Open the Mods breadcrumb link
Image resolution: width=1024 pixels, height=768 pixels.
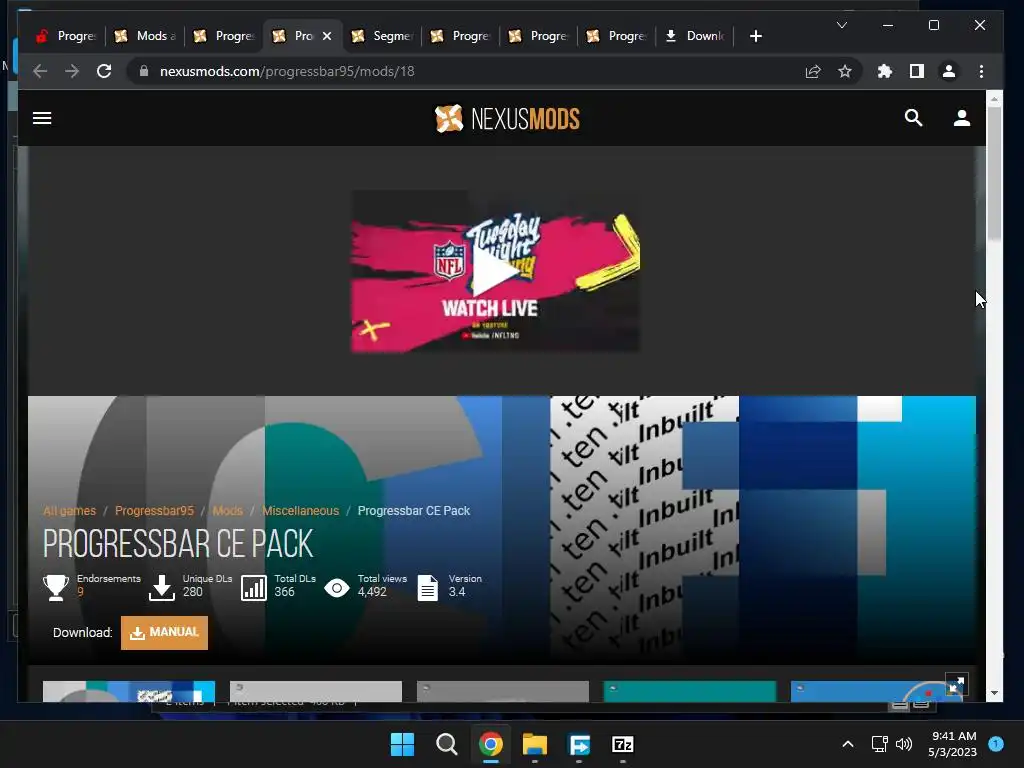click(x=227, y=511)
